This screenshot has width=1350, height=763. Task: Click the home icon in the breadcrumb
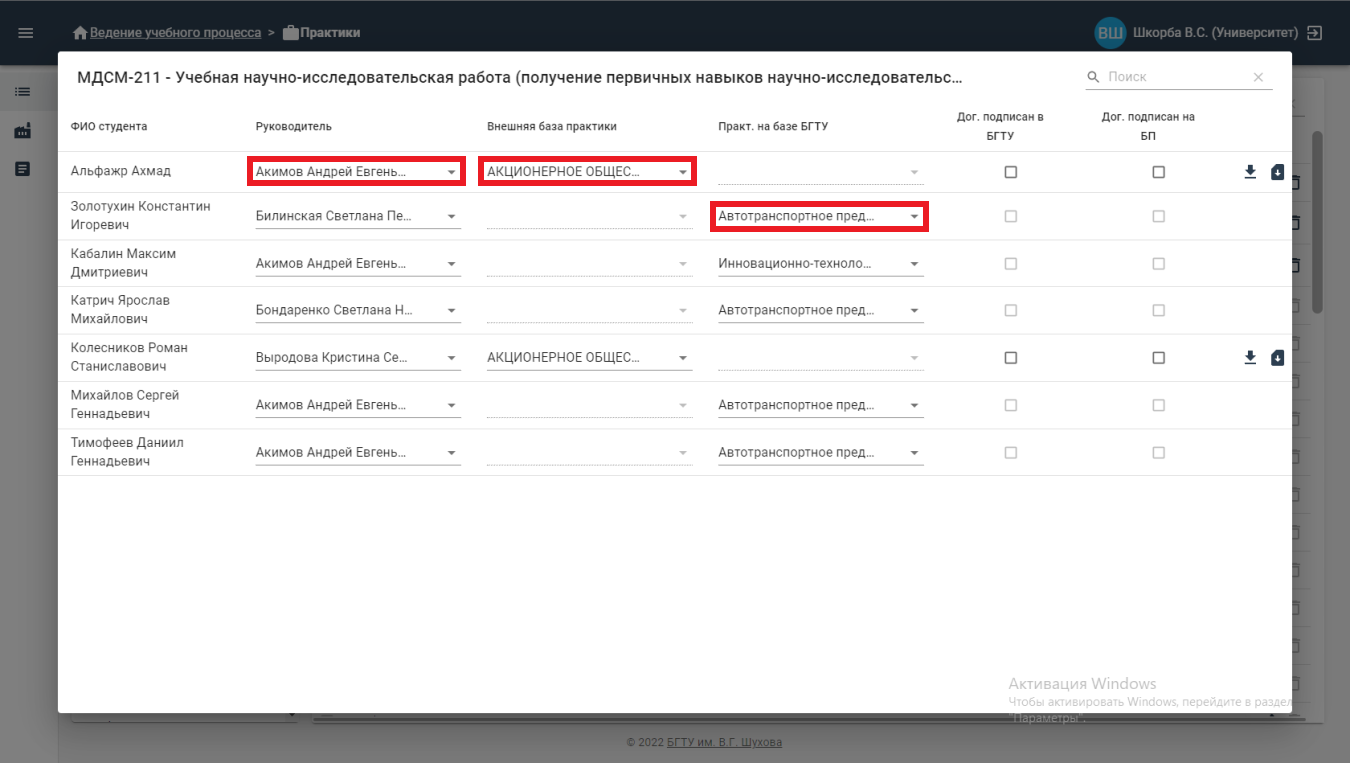pyautogui.click(x=81, y=33)
